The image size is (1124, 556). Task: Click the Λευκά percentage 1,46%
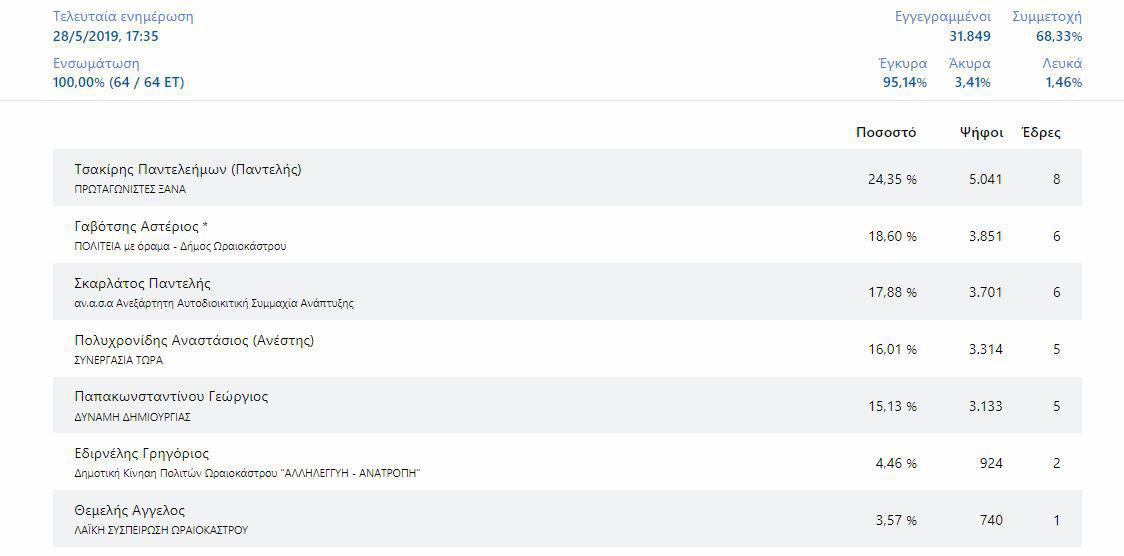(1063, 83)
